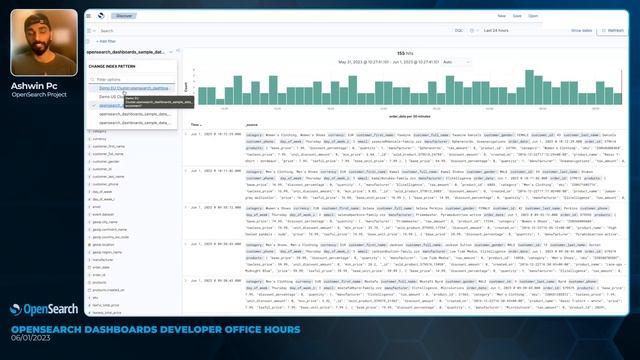The width and height of the screenshot is (640, 360).
Task: Open the saved queries menu icon
Action: point(91,31)
